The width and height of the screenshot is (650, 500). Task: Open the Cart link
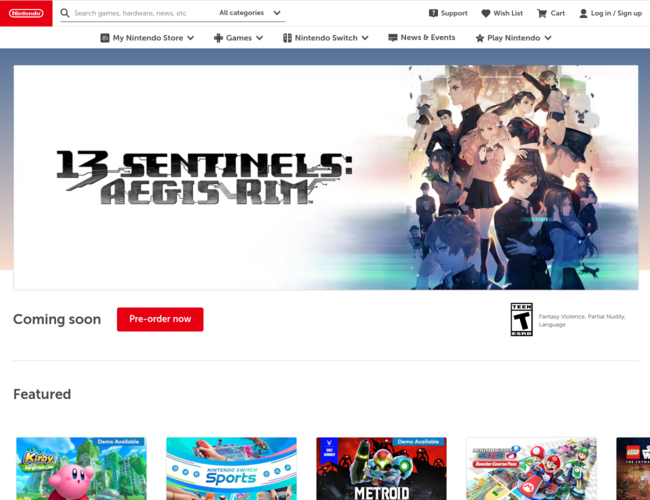[x=551, y=13]
